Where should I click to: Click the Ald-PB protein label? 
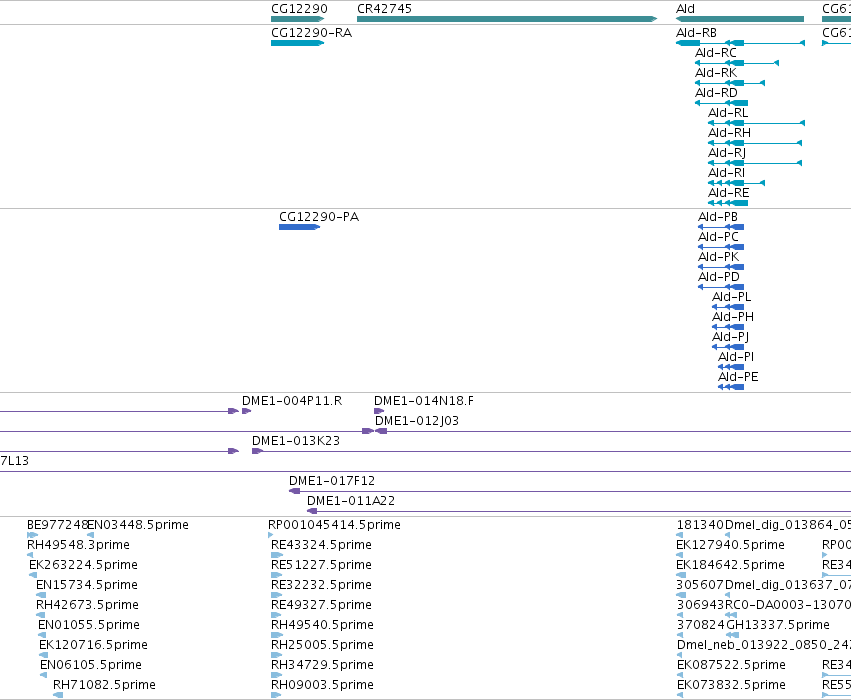click(x=717, y=217)
